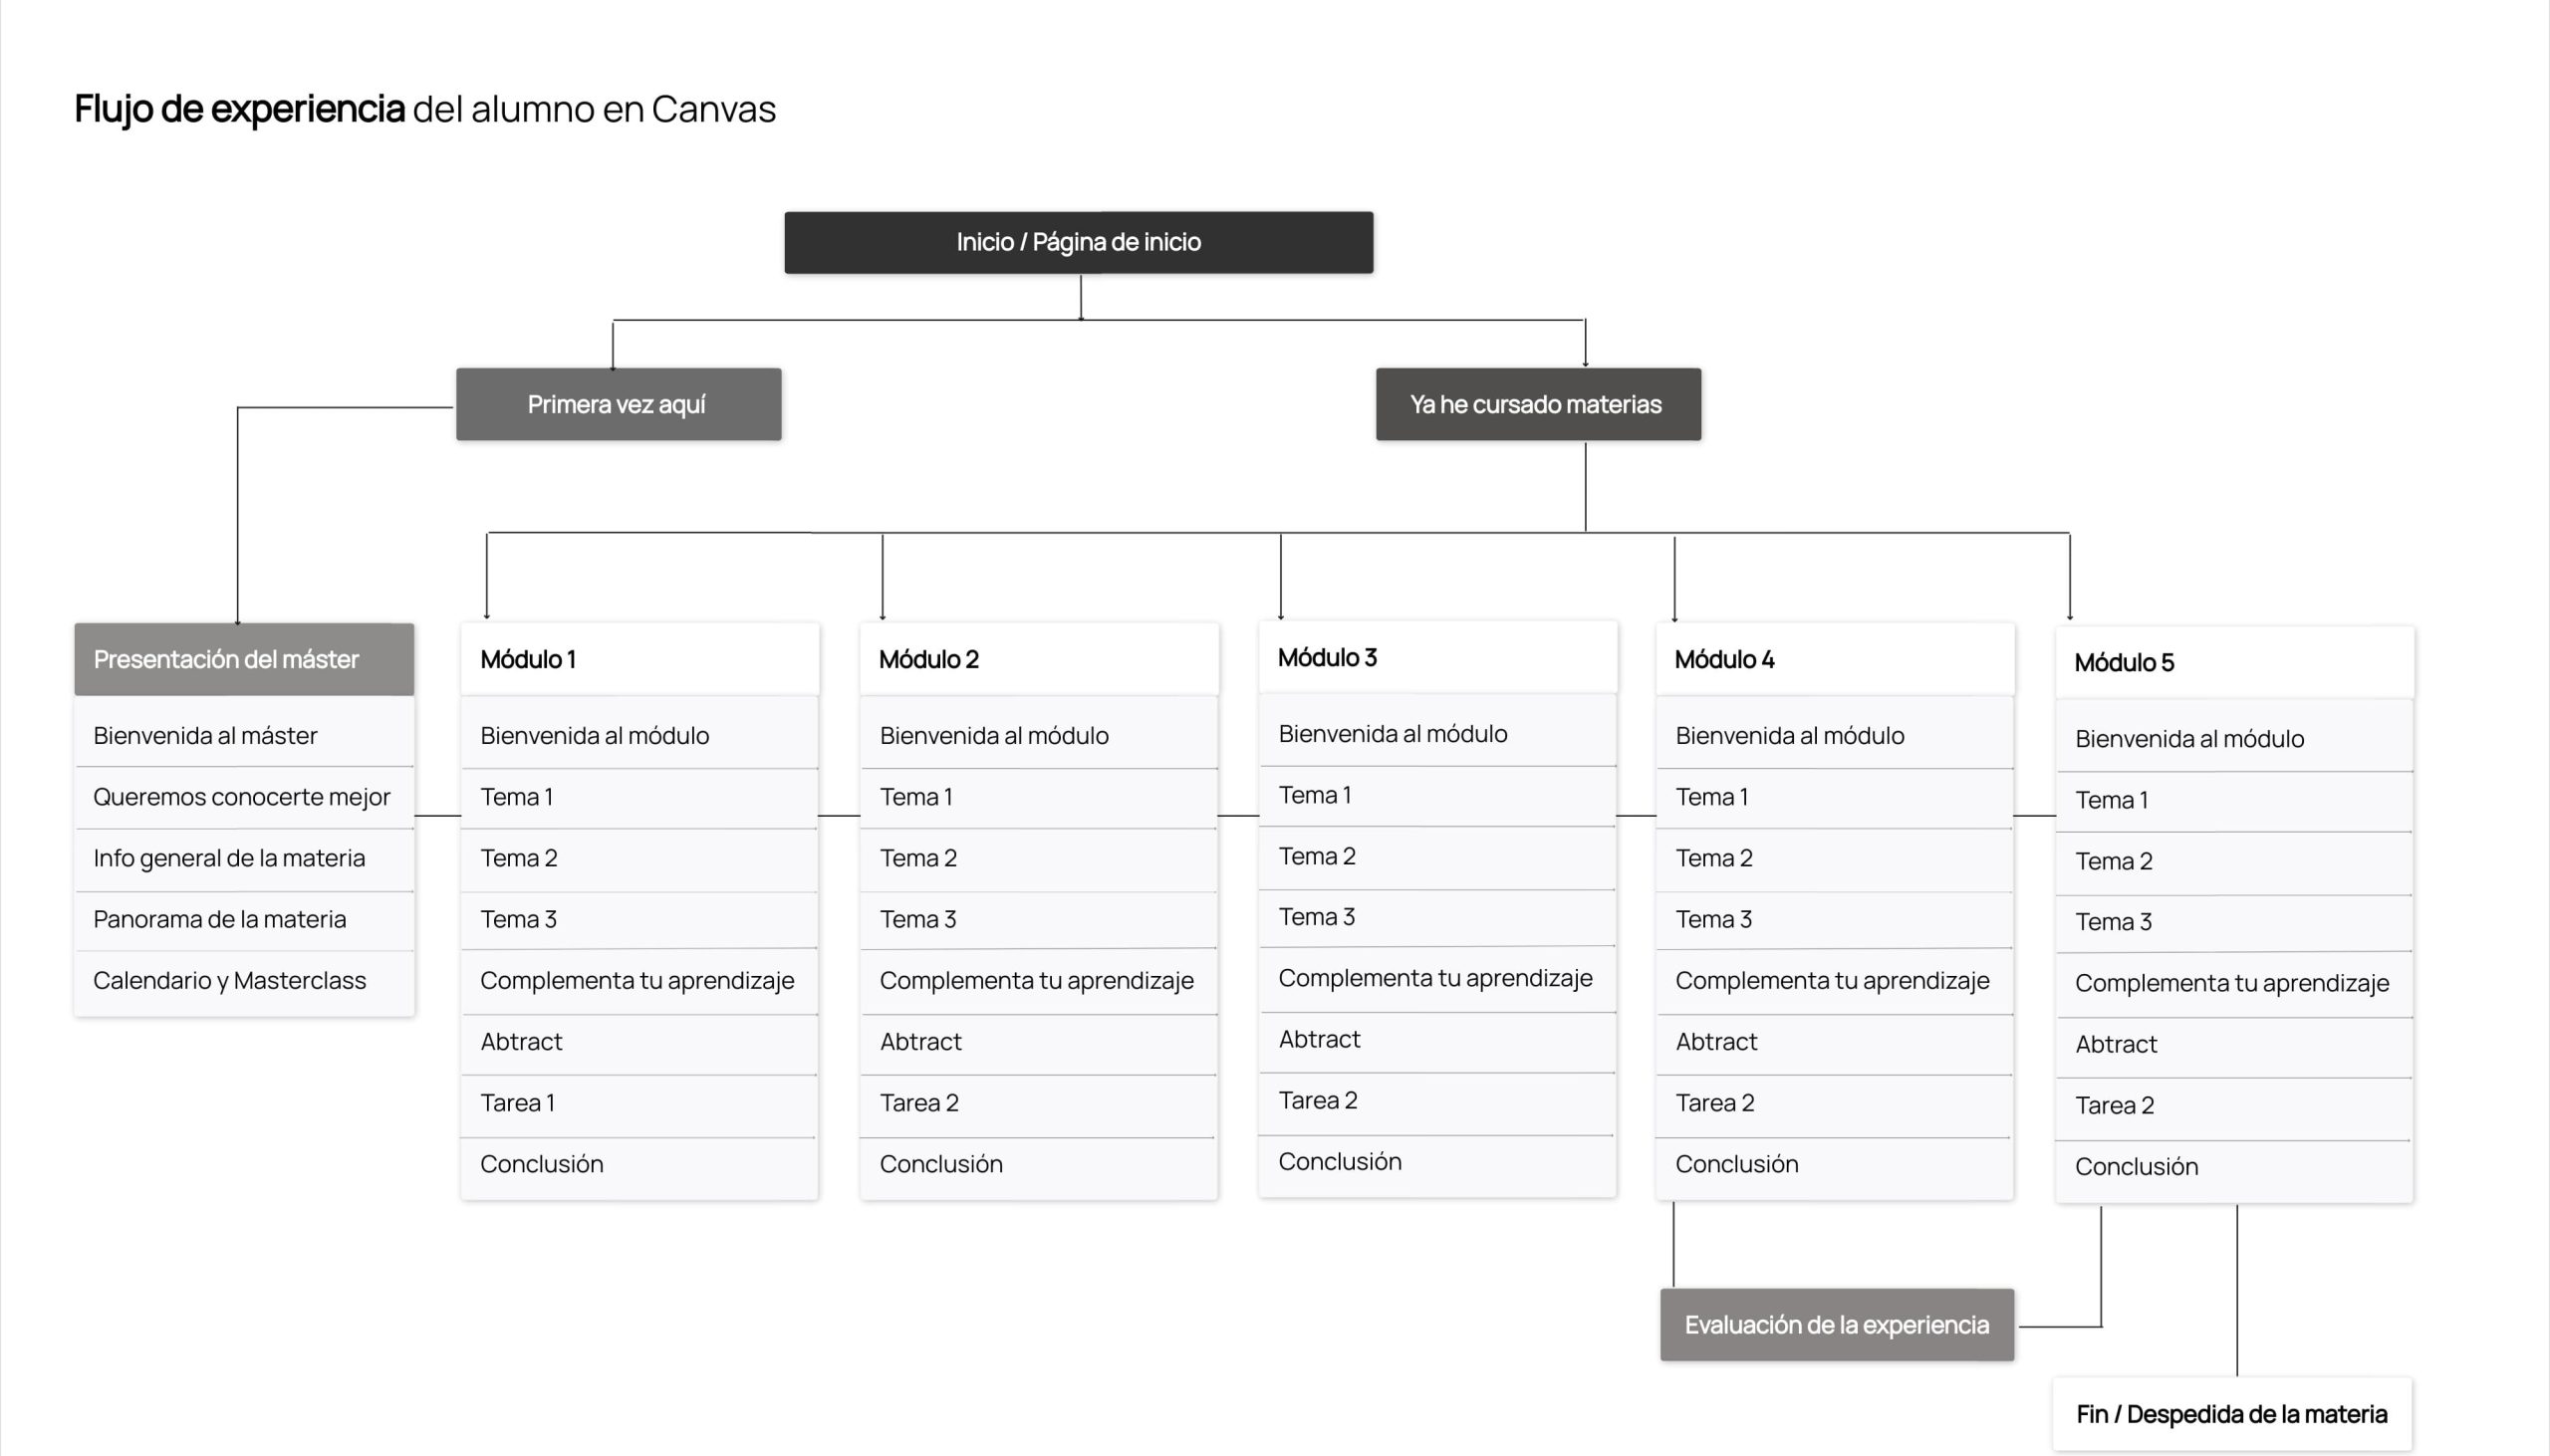Click the Módulo 5 header
Image resolution: width=2550 pixels, height=1456 pixels.
[2234, 662]
